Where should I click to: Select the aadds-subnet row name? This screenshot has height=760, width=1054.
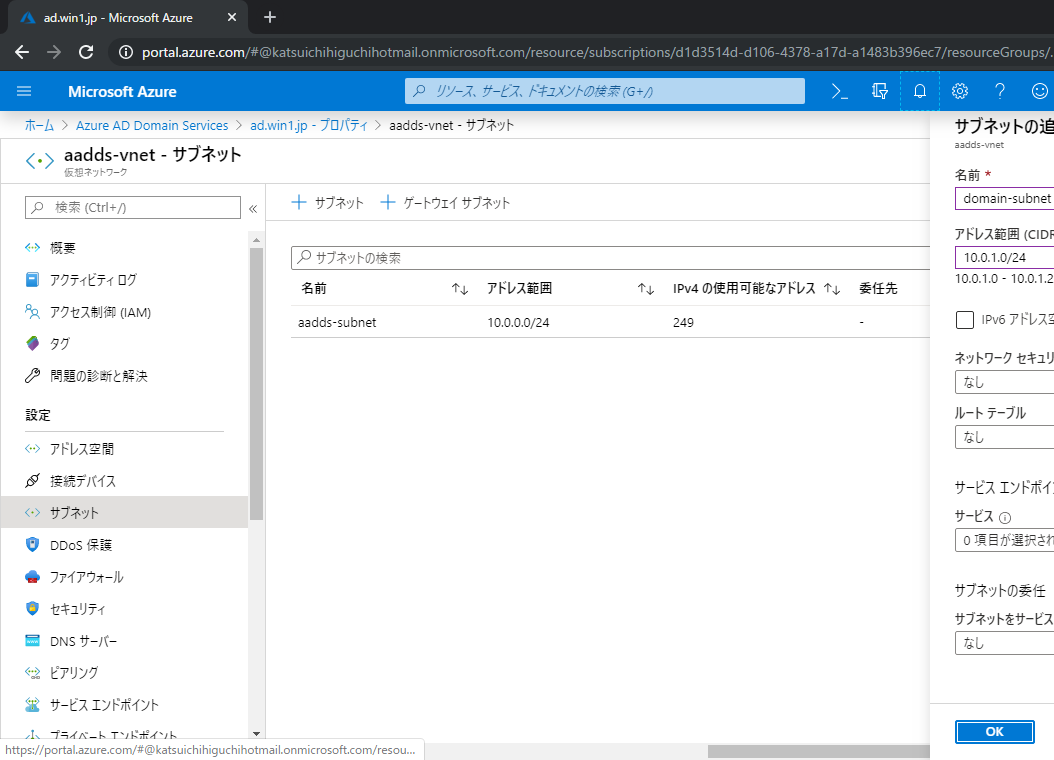pyautogui.click(x=337, y=323)
